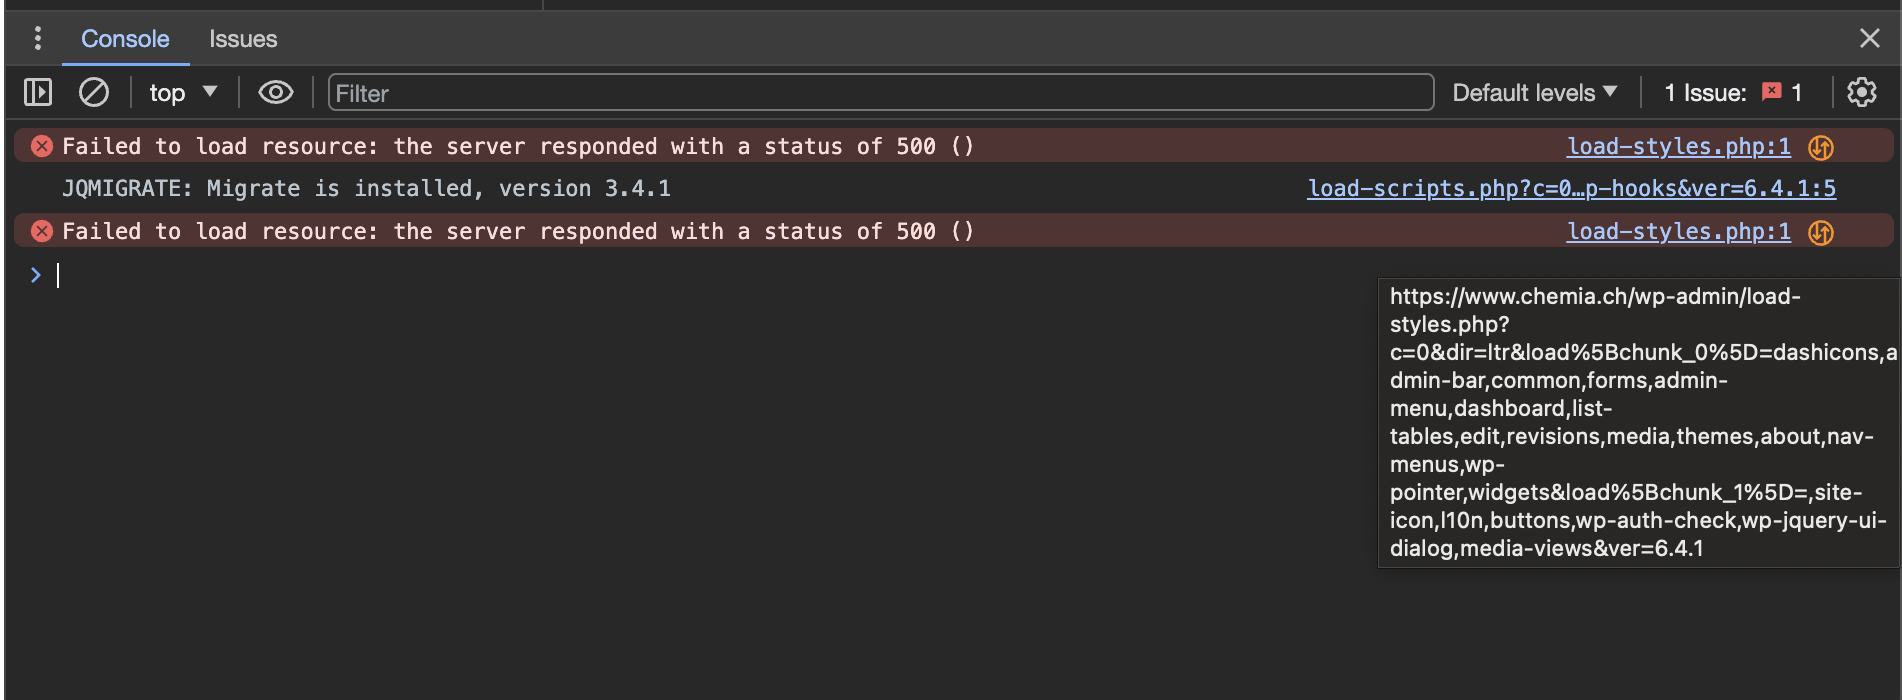Switch to the Console tab
The image size is (1902, 700).
coord(125,39)
